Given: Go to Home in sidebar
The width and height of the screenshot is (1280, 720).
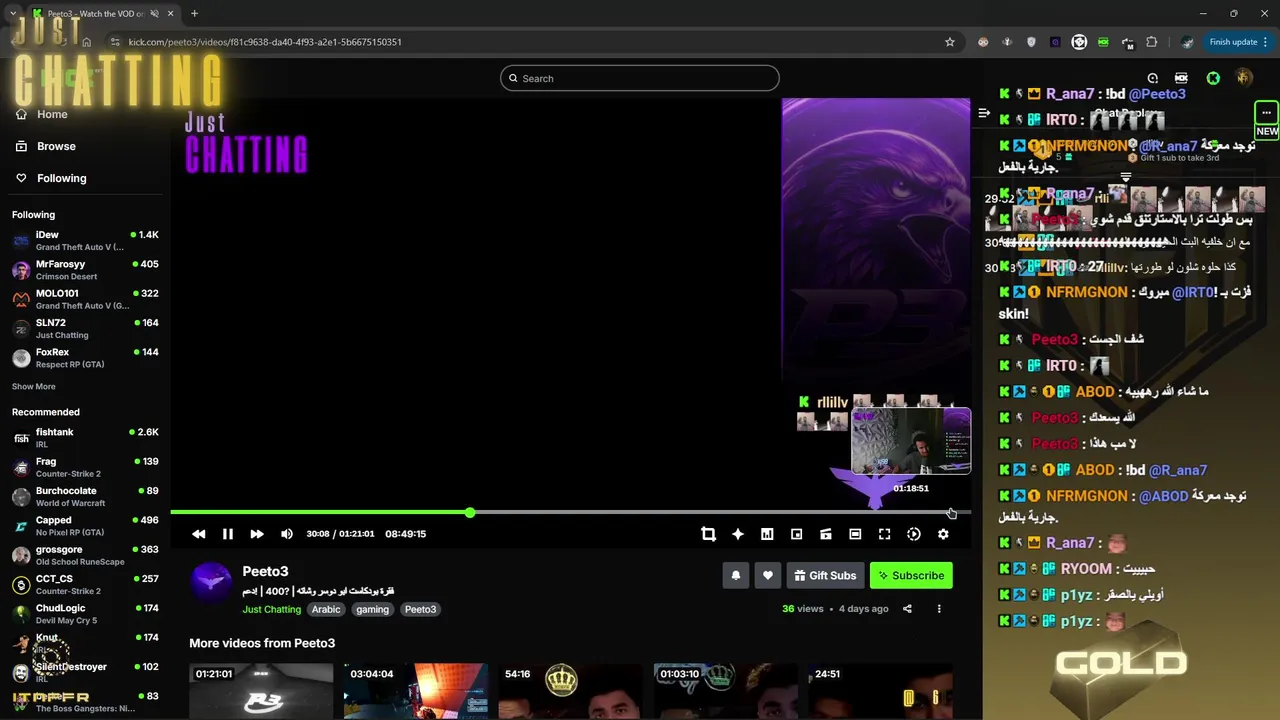Looking at the screenshot, I should pyautogui.click(x=42, y=114).
